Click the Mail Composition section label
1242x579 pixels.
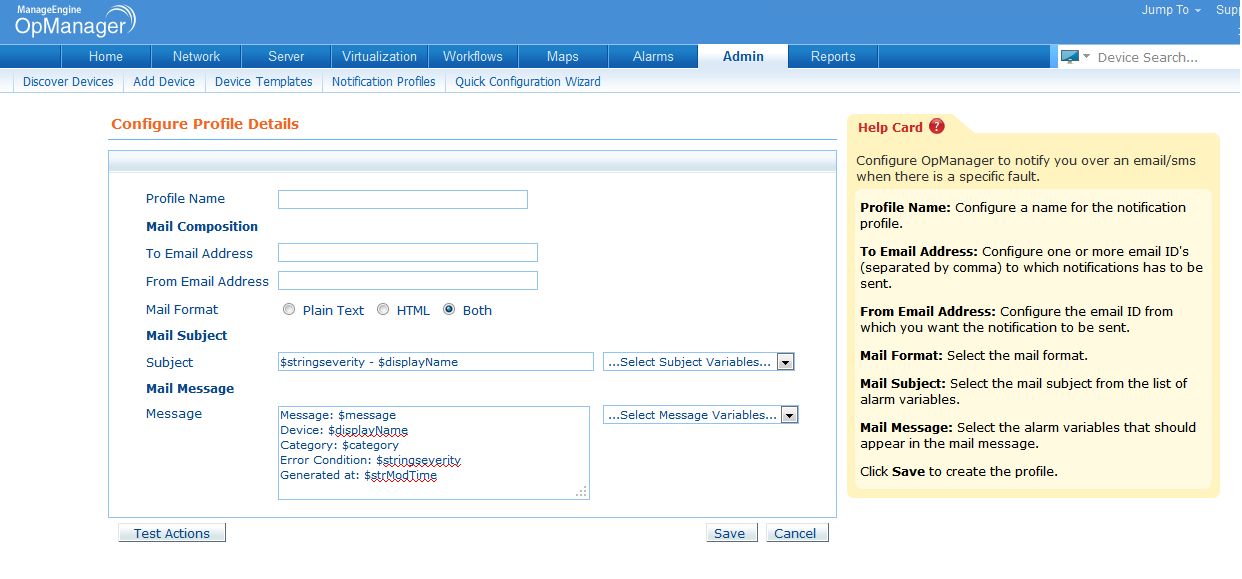click(202, 226)
